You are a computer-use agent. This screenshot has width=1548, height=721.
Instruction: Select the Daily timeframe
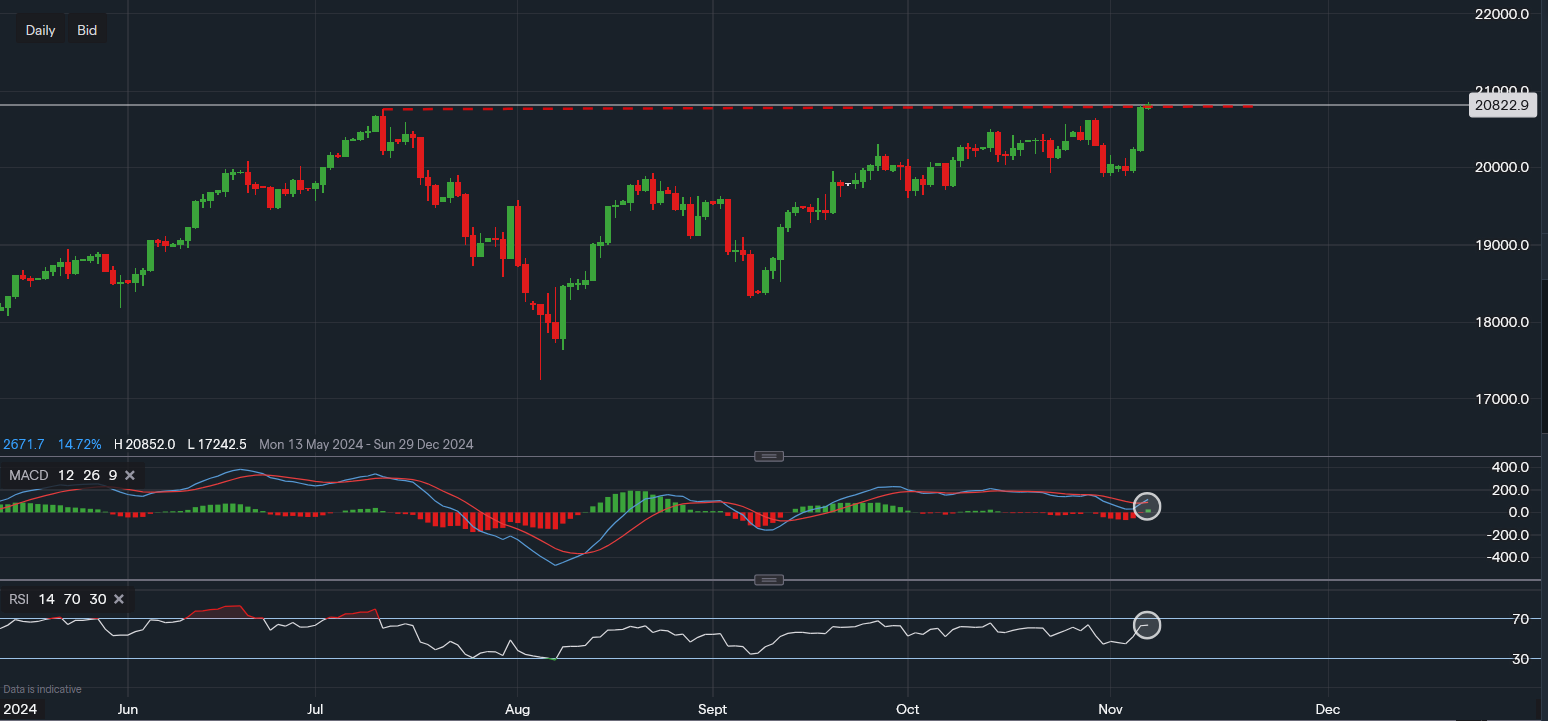click(40, 29)
